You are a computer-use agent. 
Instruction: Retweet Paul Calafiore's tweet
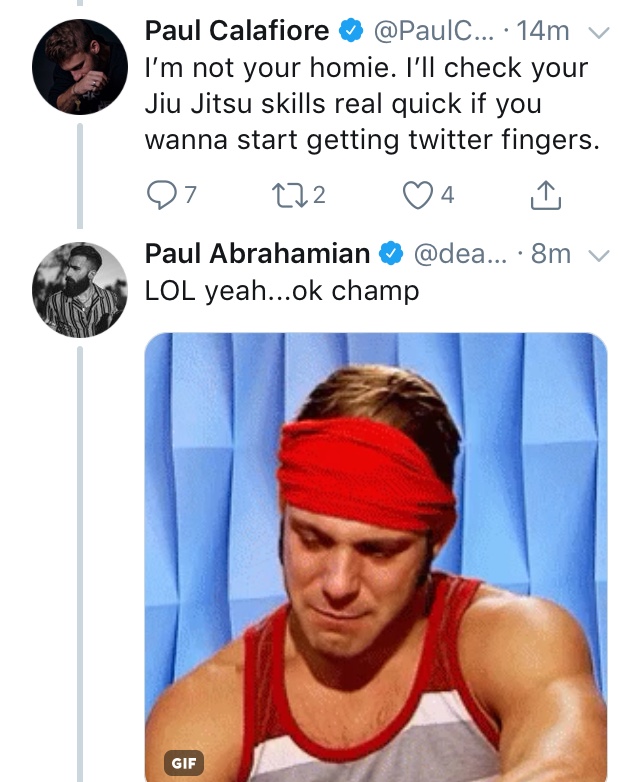[285, 195]
